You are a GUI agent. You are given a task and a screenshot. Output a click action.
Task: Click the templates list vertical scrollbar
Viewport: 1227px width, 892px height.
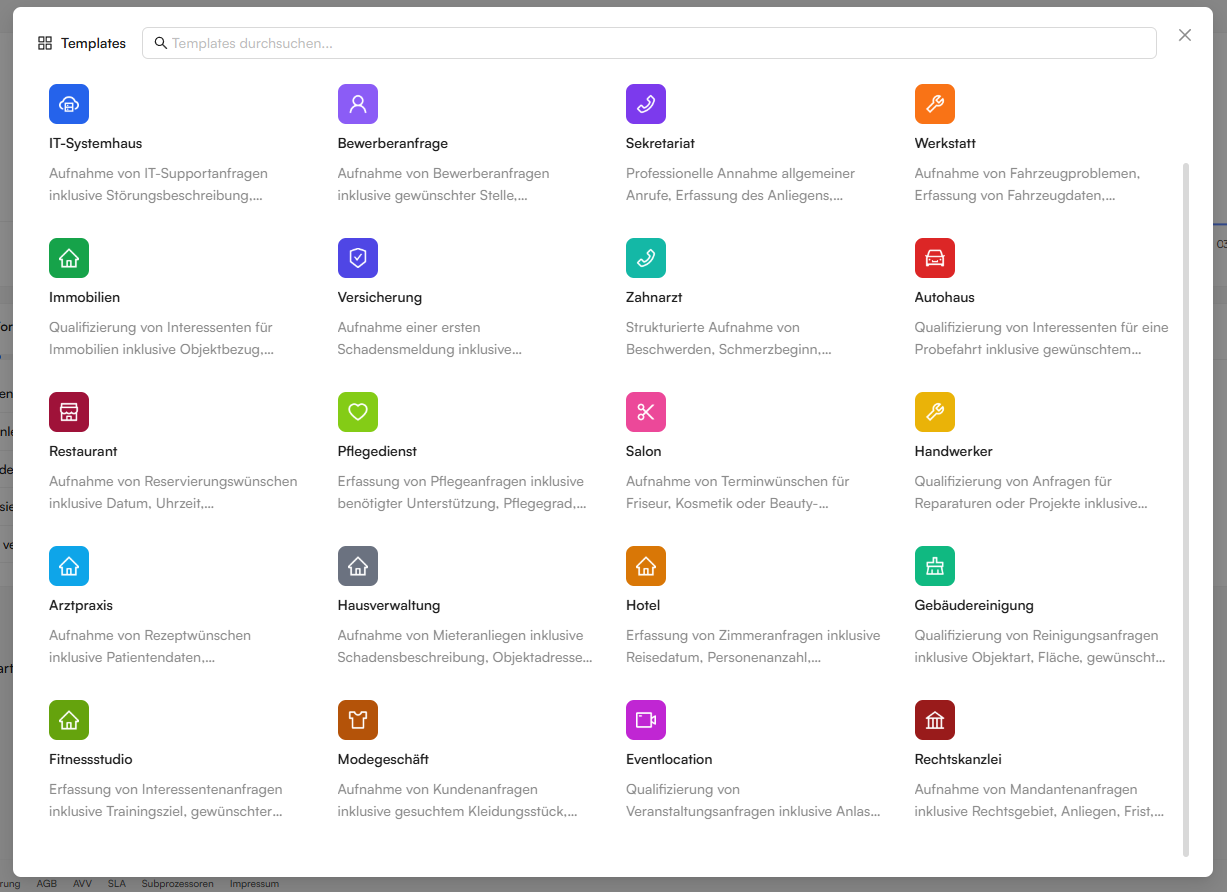coord(1186,510)
